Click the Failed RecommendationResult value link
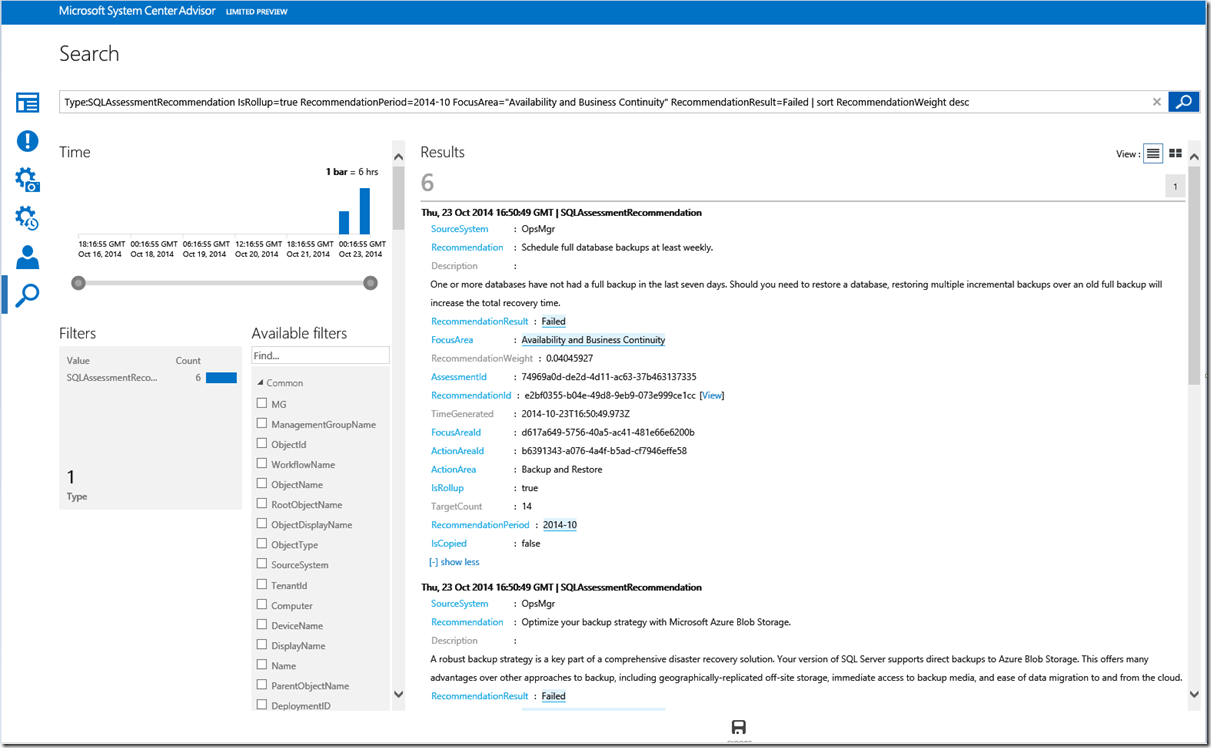1211x748 pixels. (553, 321)
